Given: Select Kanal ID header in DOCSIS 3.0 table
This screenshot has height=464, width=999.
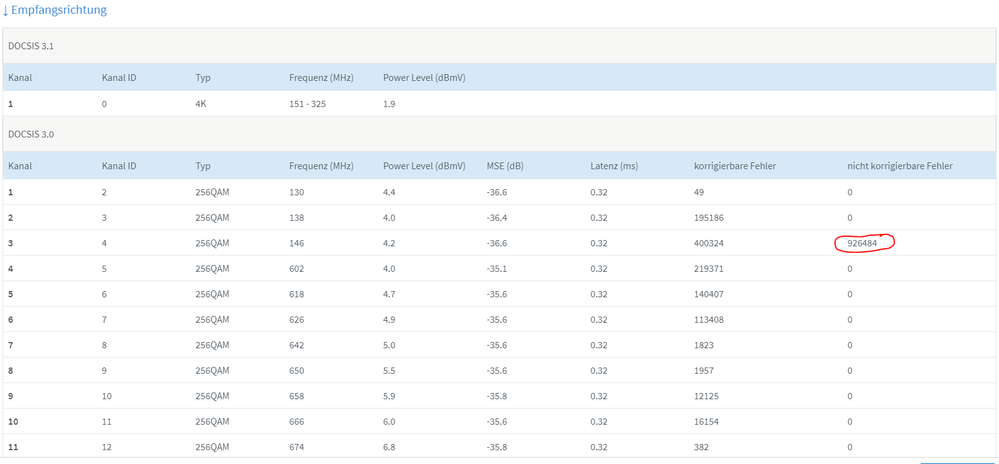Looking at the screenshot, I should pyautogui.click(x=119, y=166).
